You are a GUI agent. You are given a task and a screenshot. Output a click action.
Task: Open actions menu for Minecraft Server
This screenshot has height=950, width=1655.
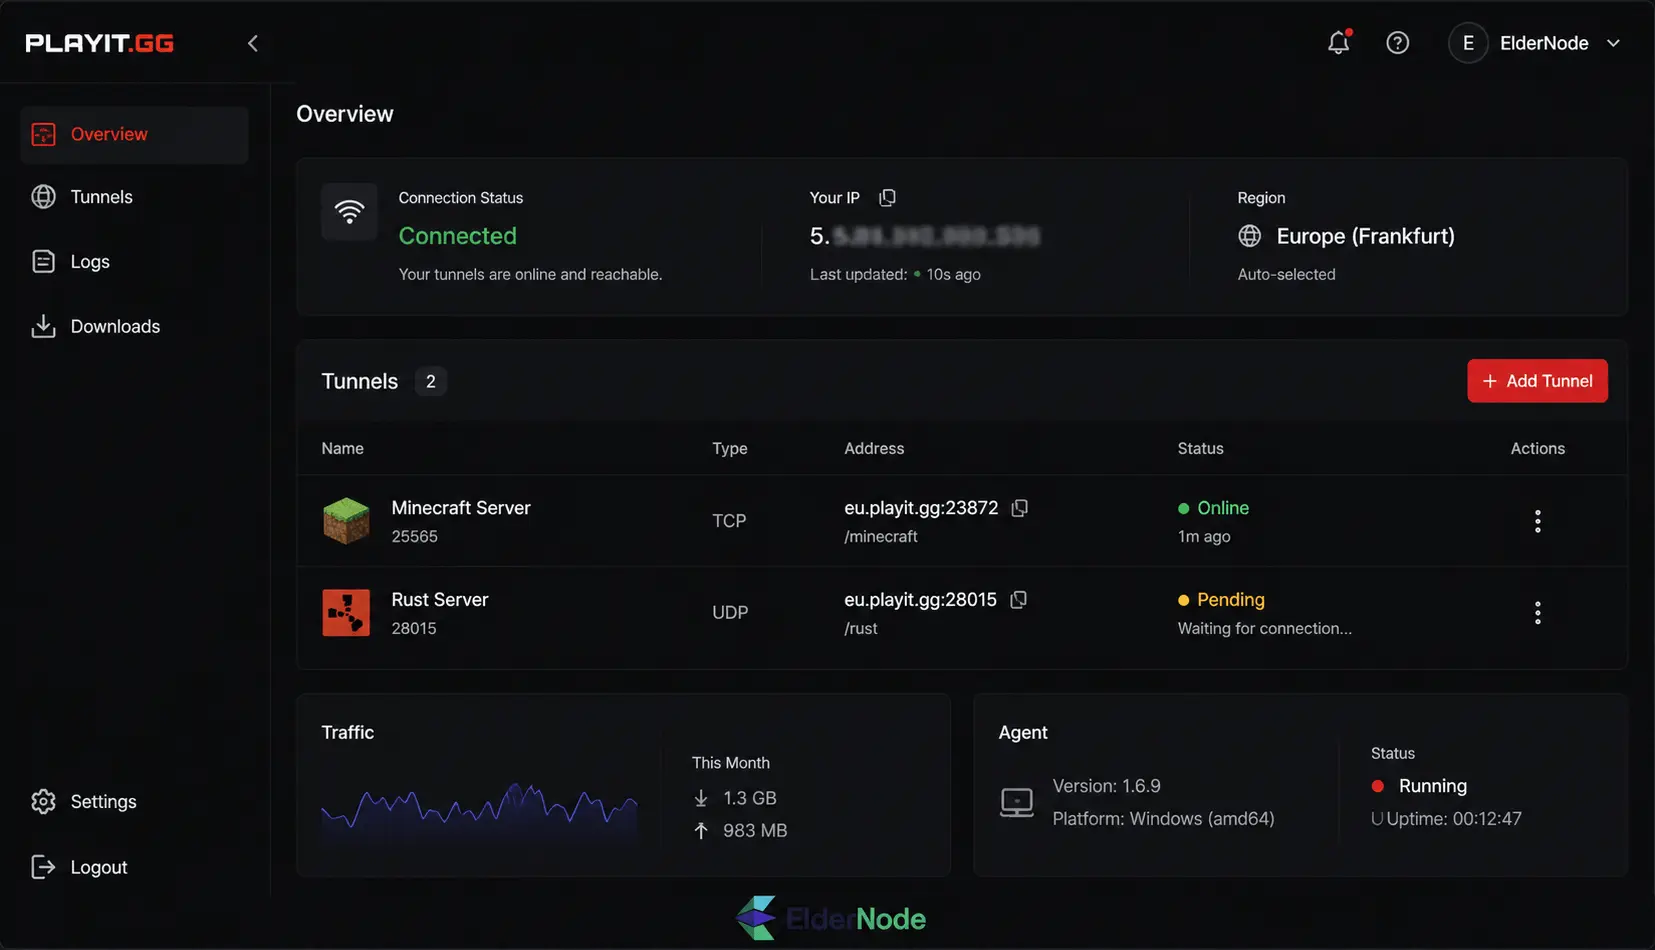[x=1537, y=521]
